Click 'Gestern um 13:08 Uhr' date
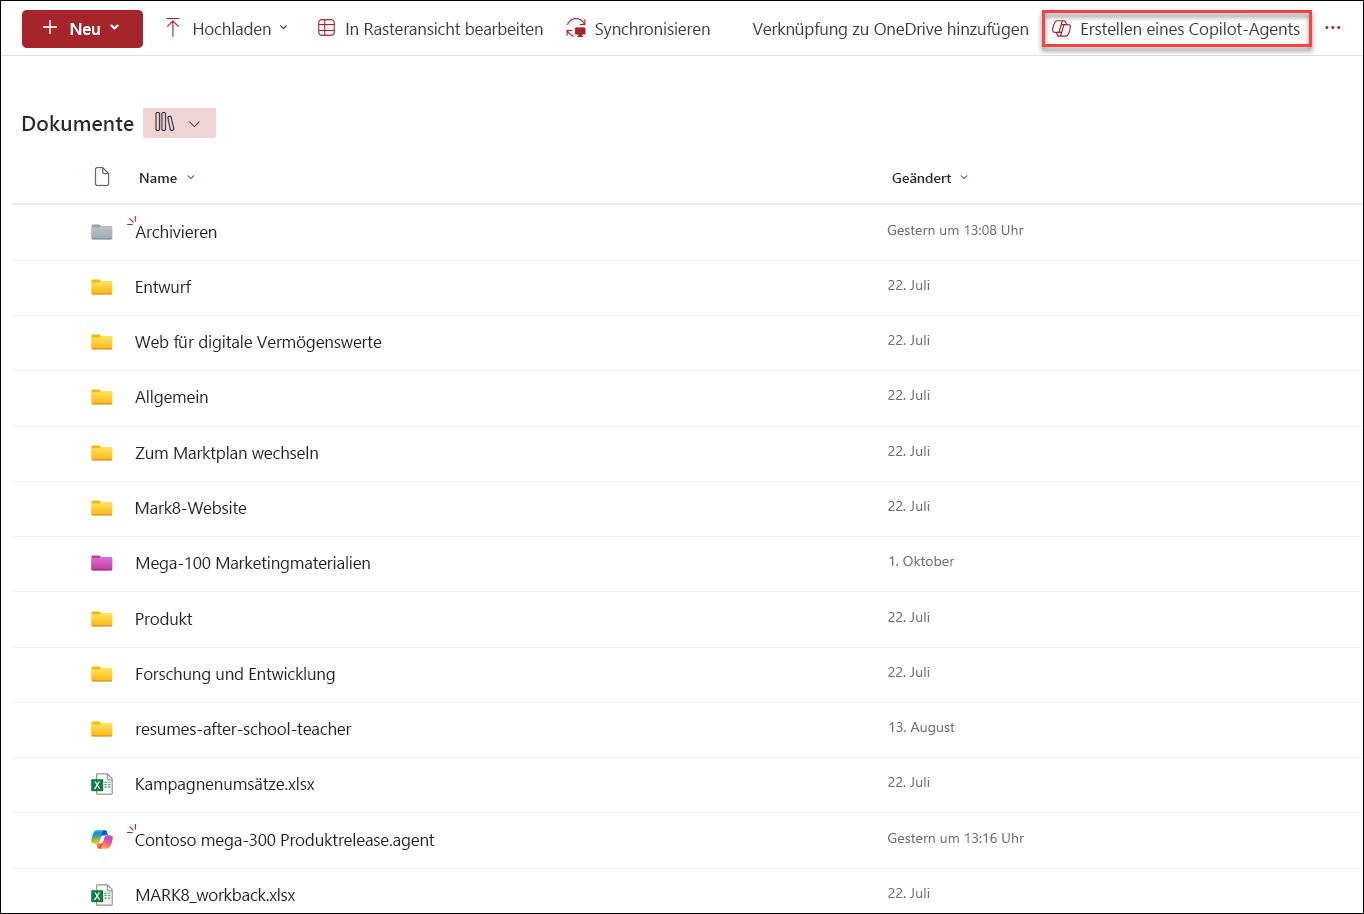1364x914 pixels. pos(955,230)
